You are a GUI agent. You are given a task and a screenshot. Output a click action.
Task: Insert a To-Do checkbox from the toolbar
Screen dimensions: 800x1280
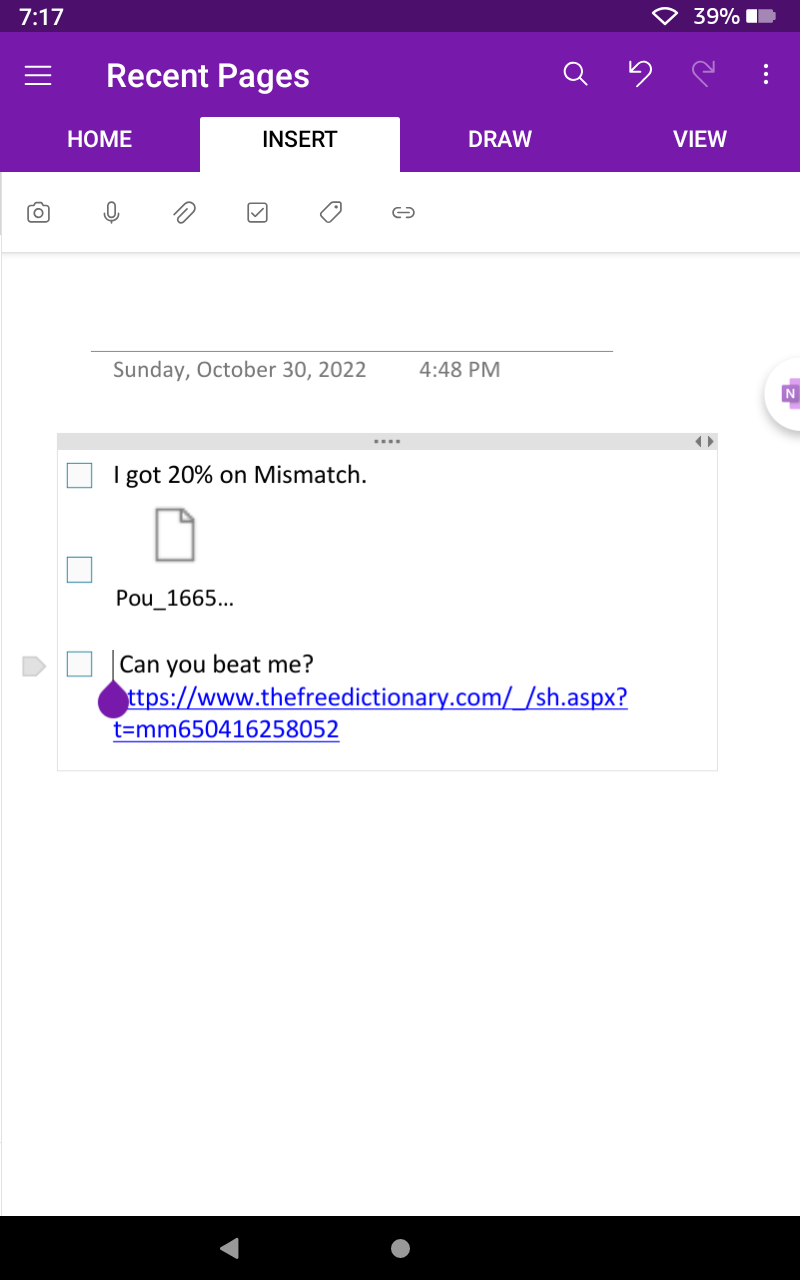click(x=257, y=212)
